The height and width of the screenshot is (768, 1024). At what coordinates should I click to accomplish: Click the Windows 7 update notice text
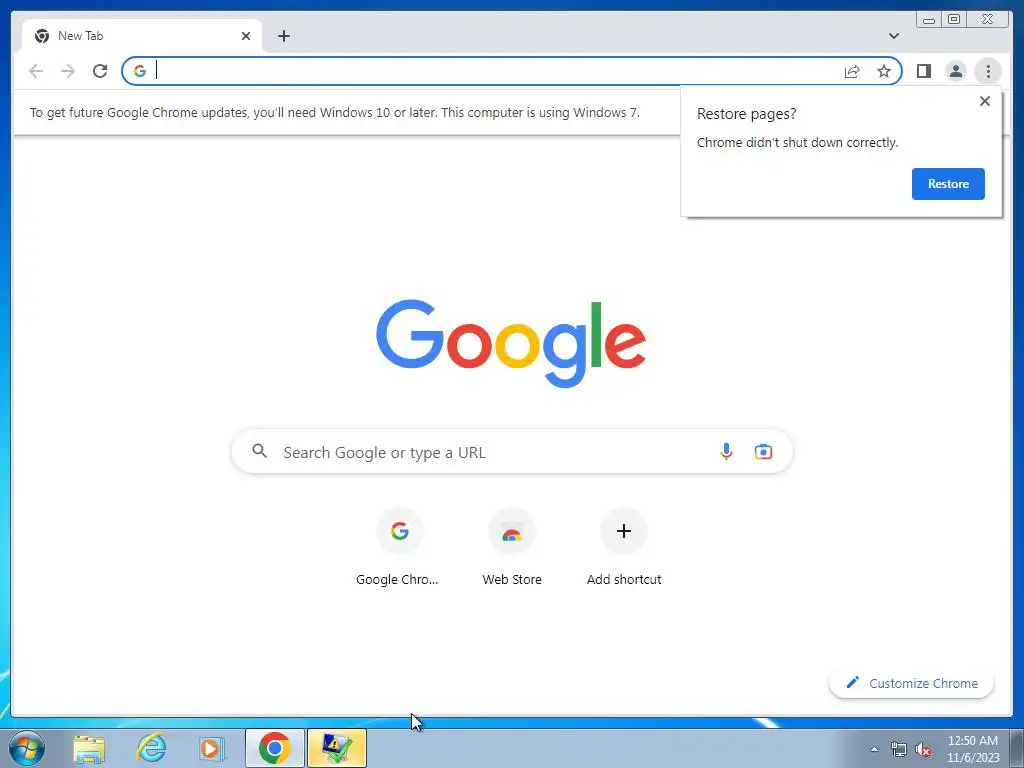click(334, 112)
